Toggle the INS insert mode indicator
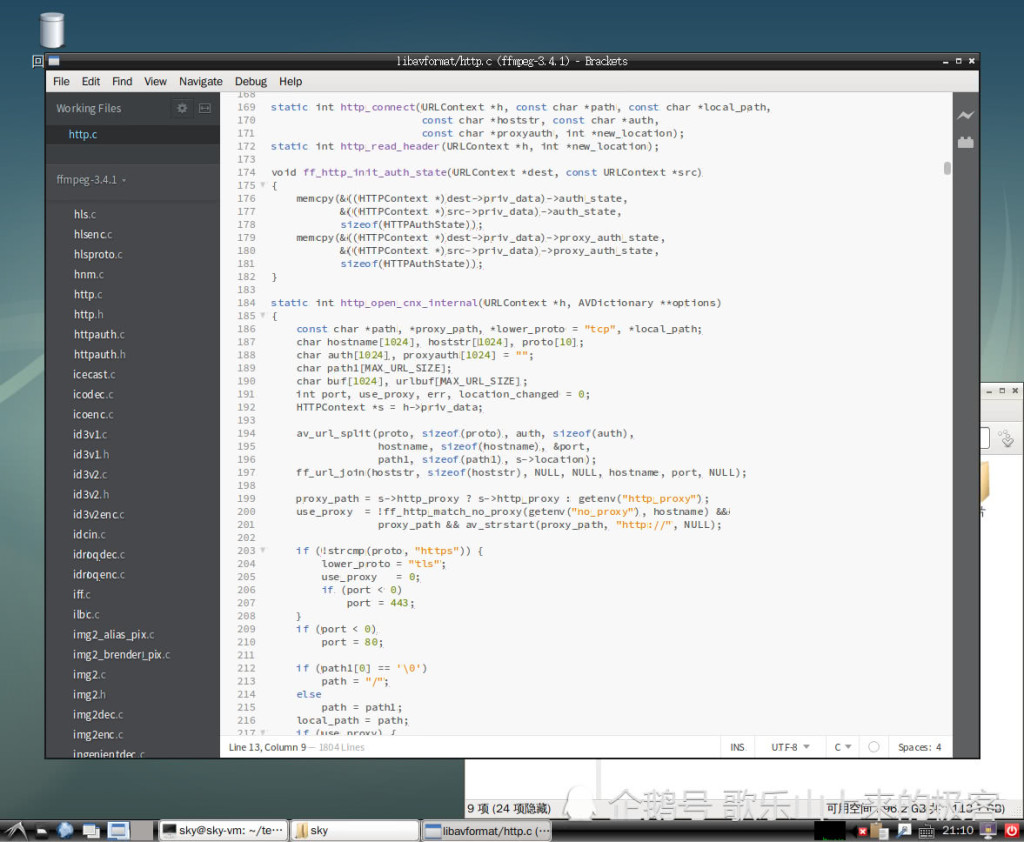This screenshot has width=1024, height=842. click(737, 747)
